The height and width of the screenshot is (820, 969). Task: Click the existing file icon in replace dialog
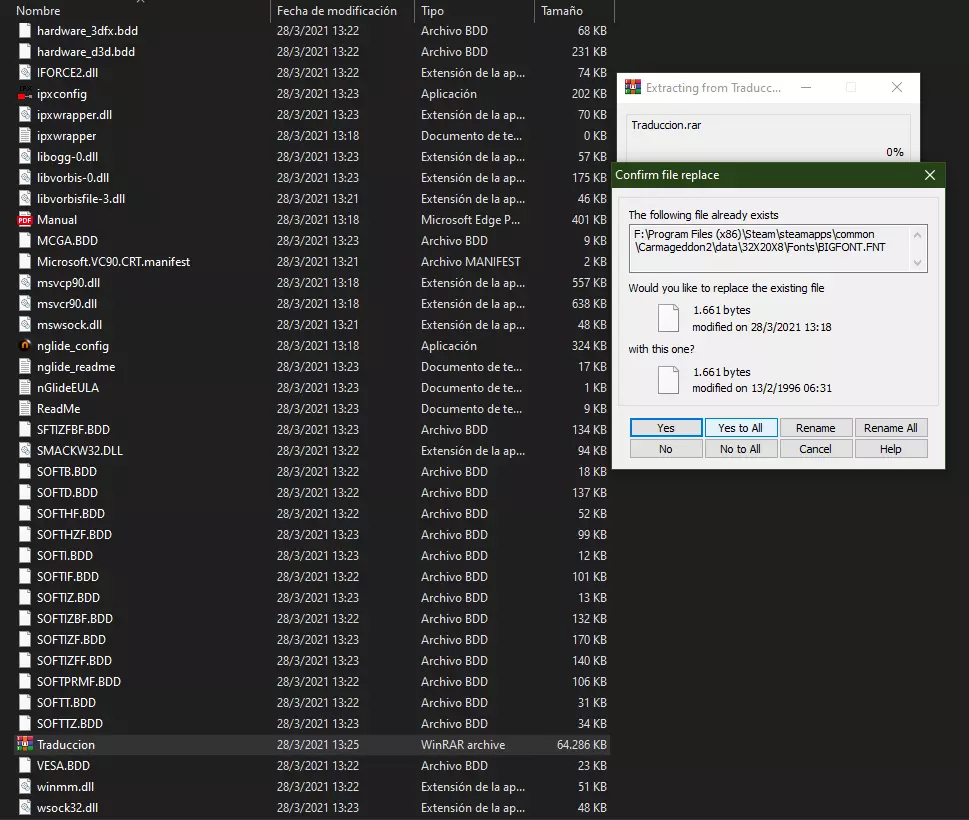pyautogui.click(x=668, y=318)
